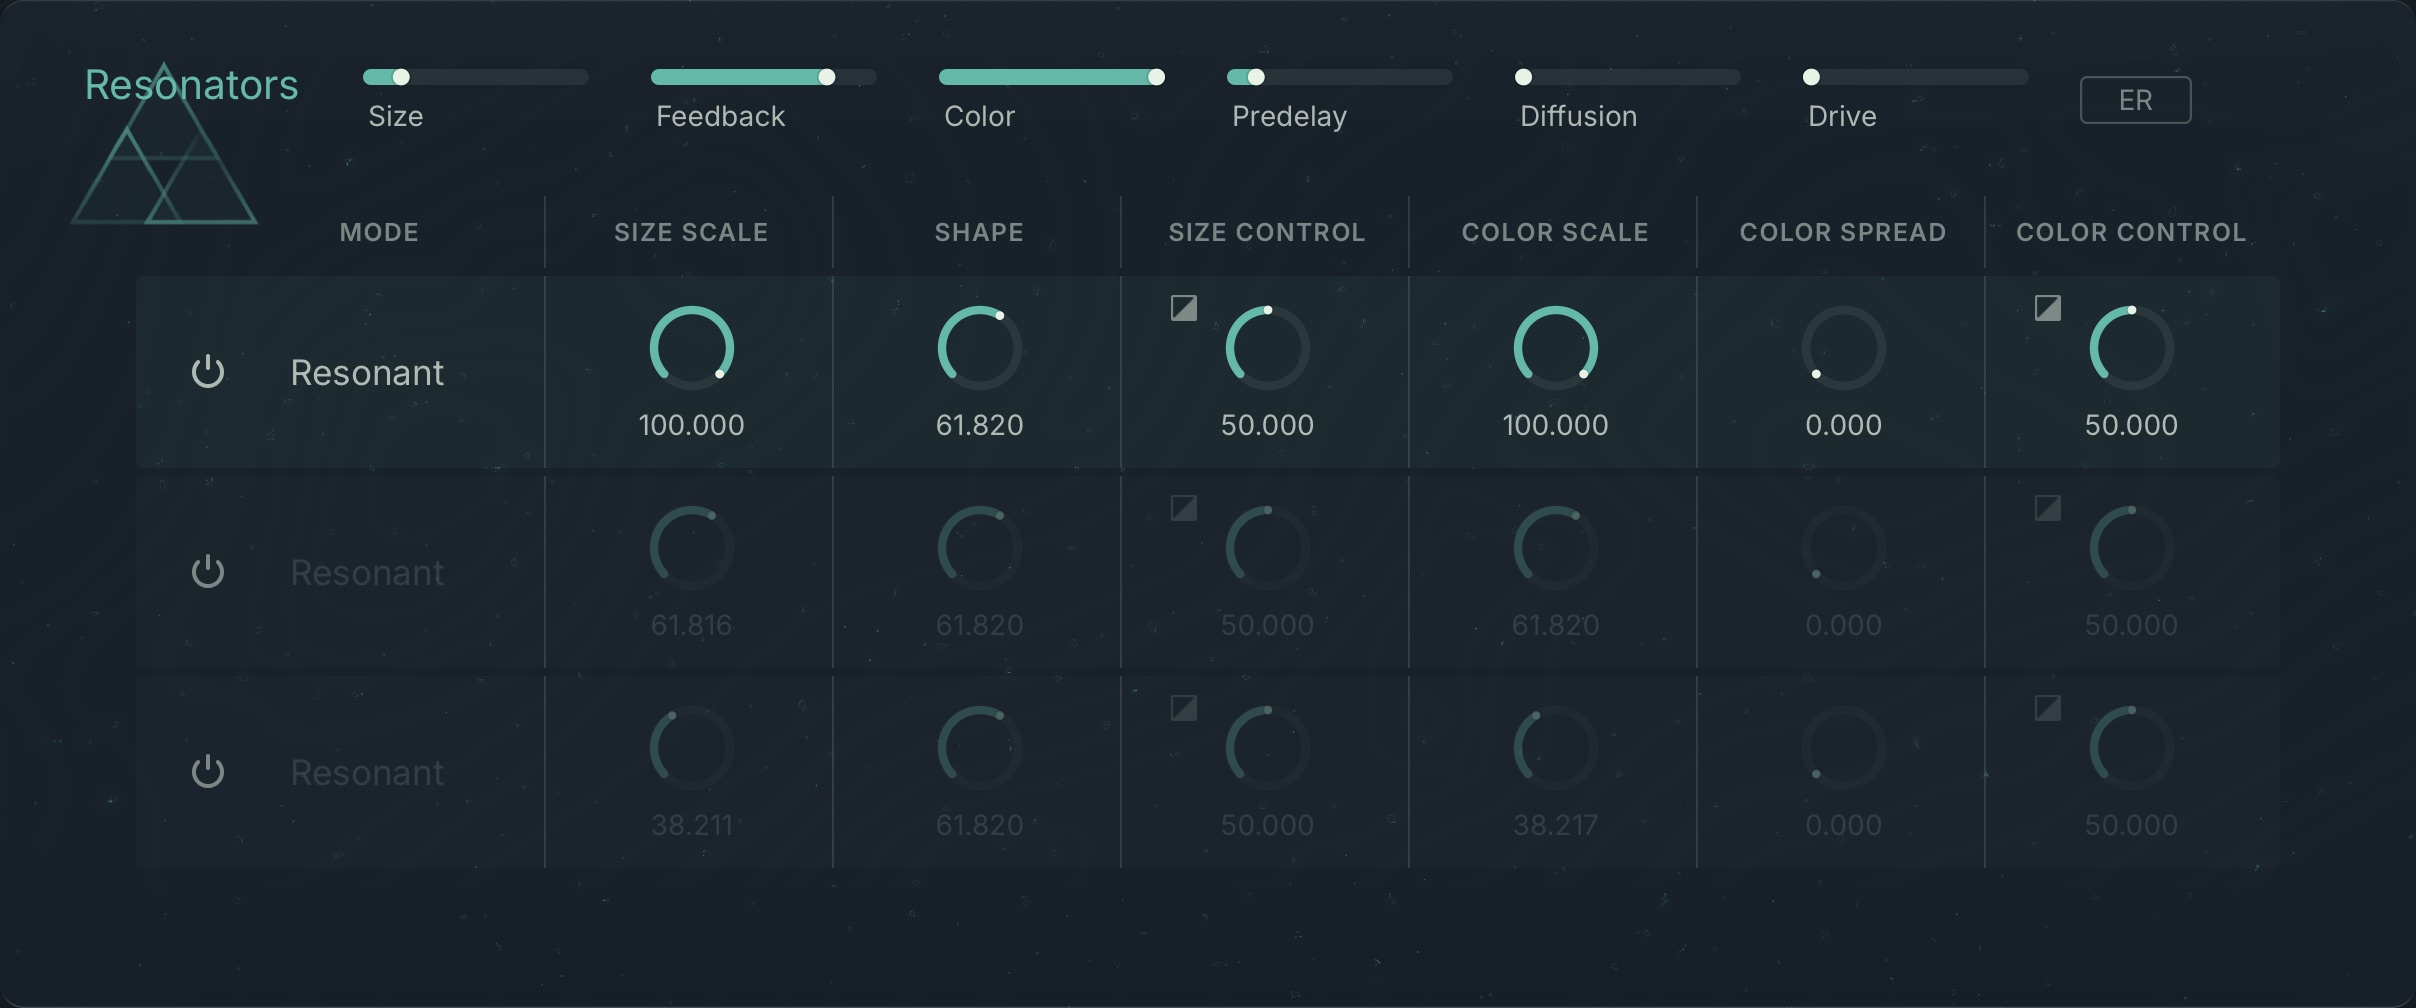2416x1008 pixels.
Task: Select the Color Control modulation icon on row two
Action: [x=2047, y=508]
